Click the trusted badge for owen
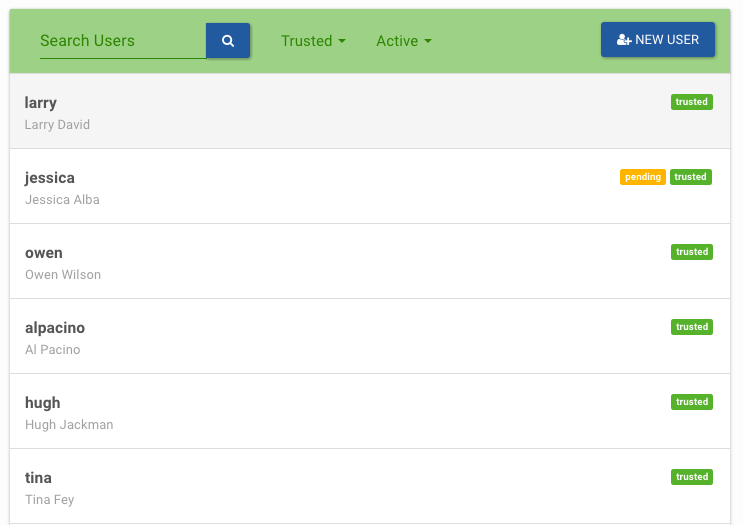This screenshot has height=525, width=743. 691,252
